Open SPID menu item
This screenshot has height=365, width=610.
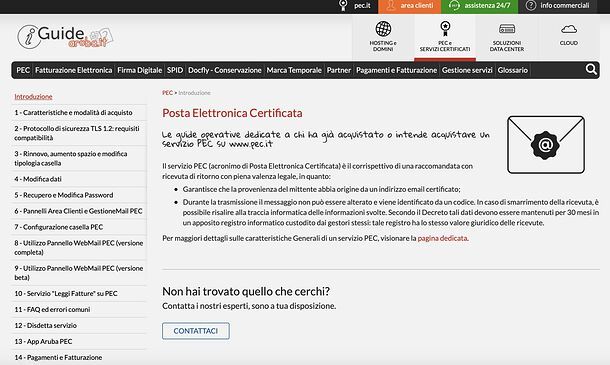[x=175, y=70]
